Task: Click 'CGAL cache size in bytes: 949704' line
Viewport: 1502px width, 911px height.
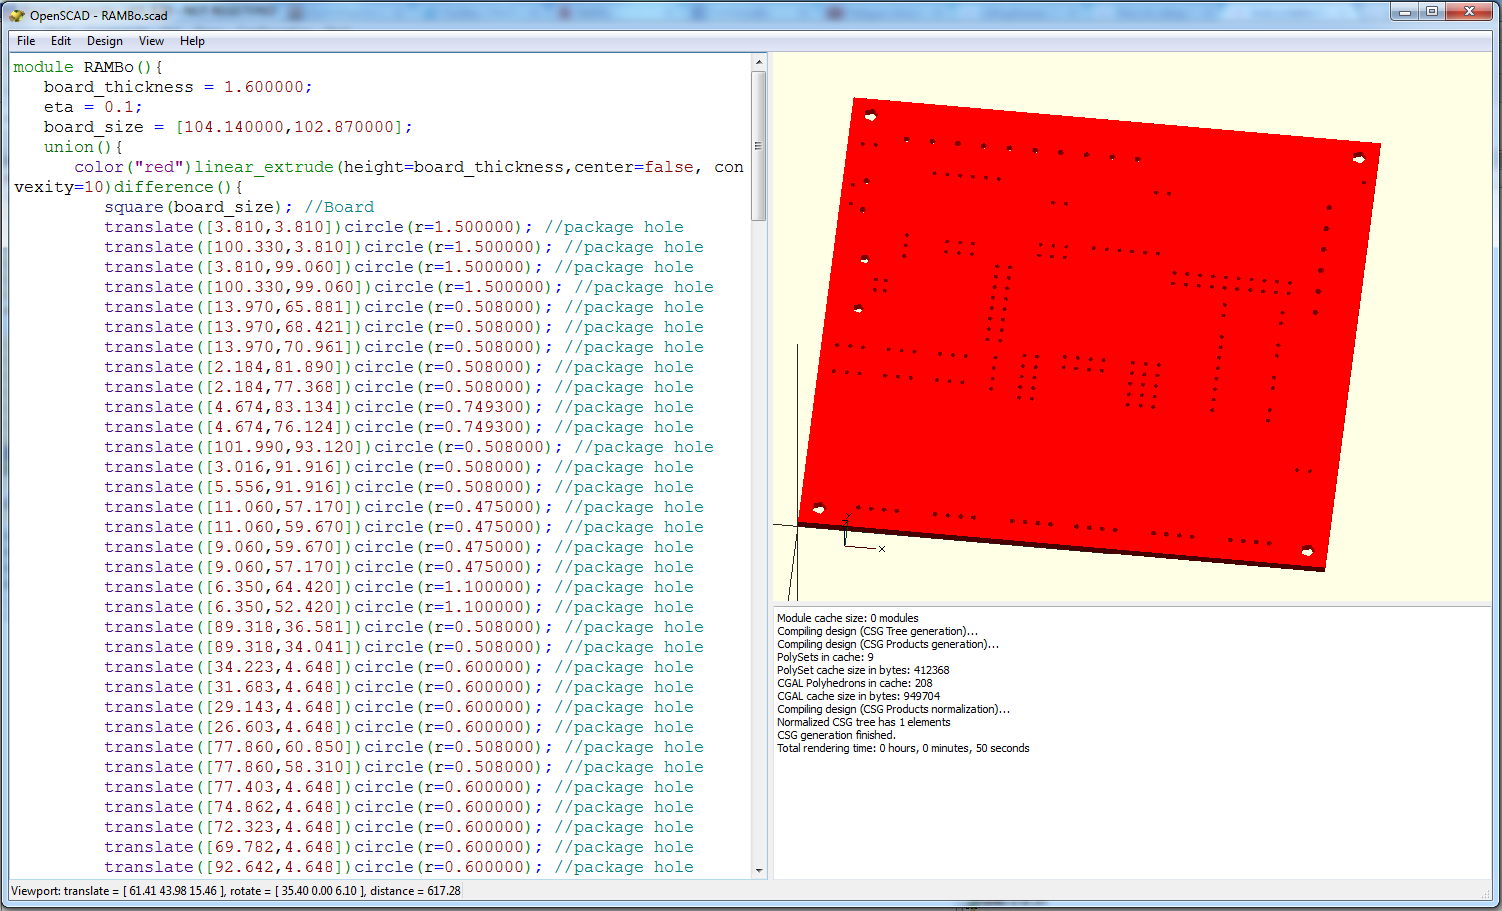Action: pos(859,696)
